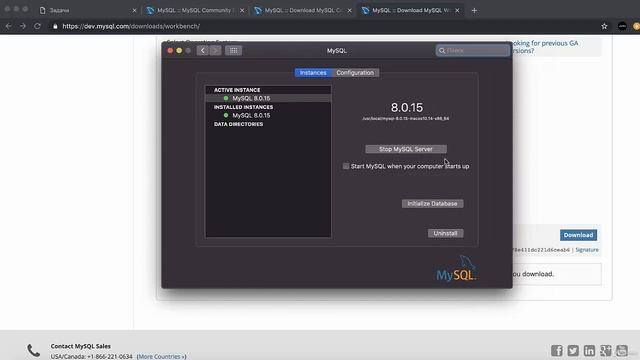The image size is (640, 360).
Task: Click the Initialize Database button
Action: (x=432, y=204)
